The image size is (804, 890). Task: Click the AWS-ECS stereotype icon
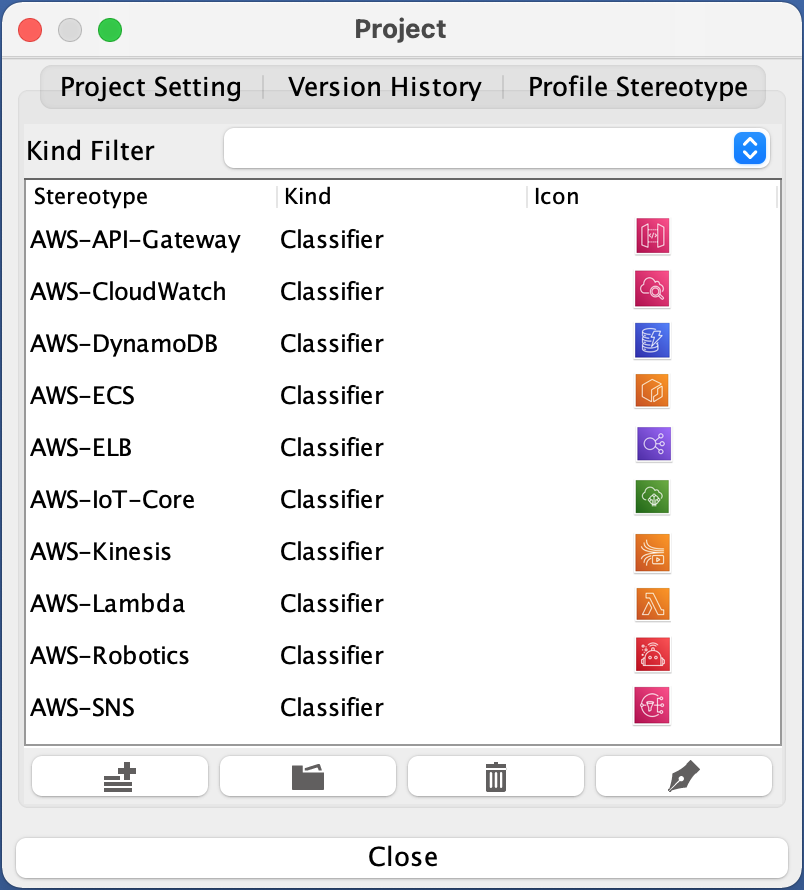[x=652, y=391]
